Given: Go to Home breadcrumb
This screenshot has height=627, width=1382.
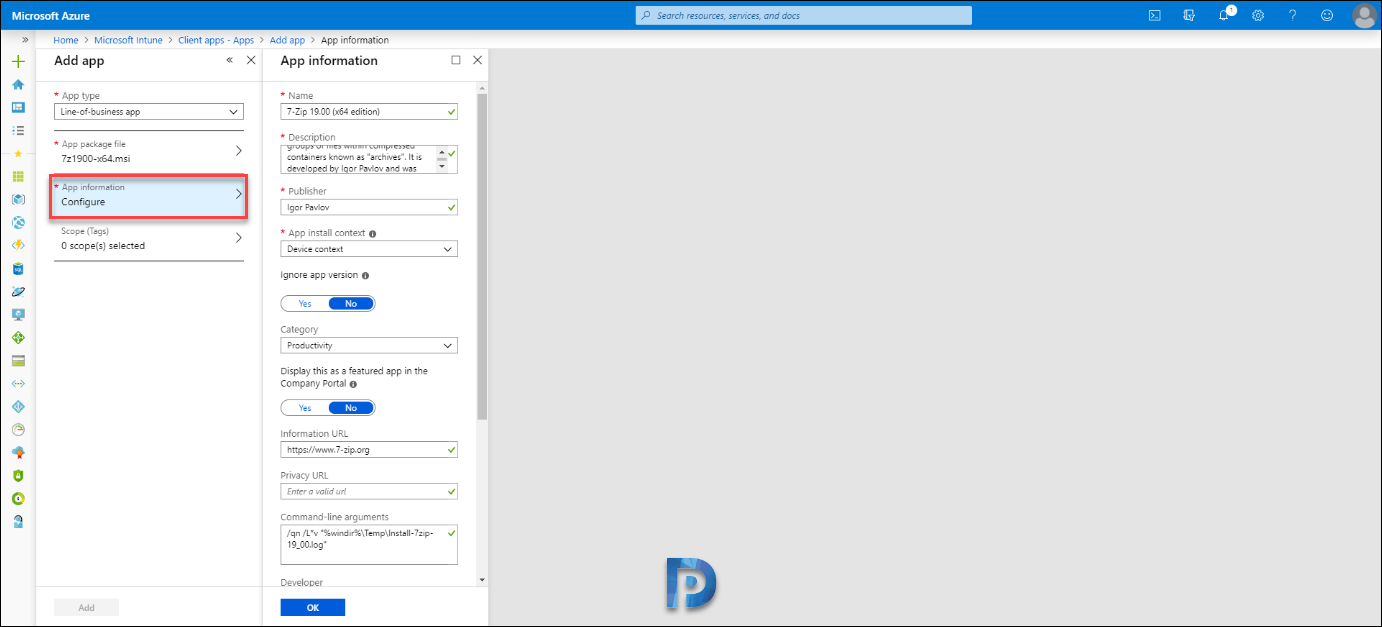Looking at the screenshot, I should pos(66,40).
